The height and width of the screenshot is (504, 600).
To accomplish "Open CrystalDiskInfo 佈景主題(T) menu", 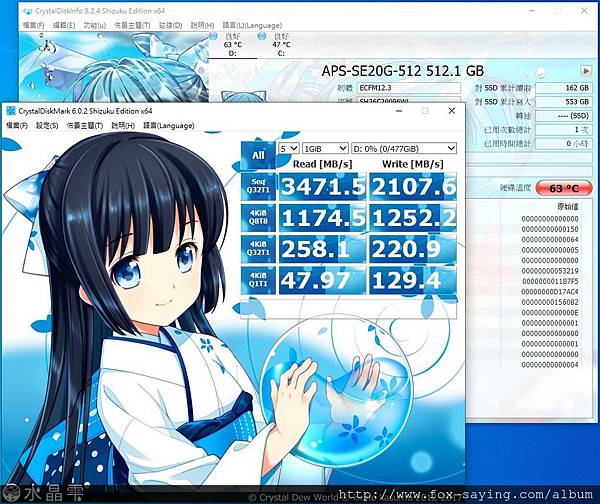I will [132, 26].
